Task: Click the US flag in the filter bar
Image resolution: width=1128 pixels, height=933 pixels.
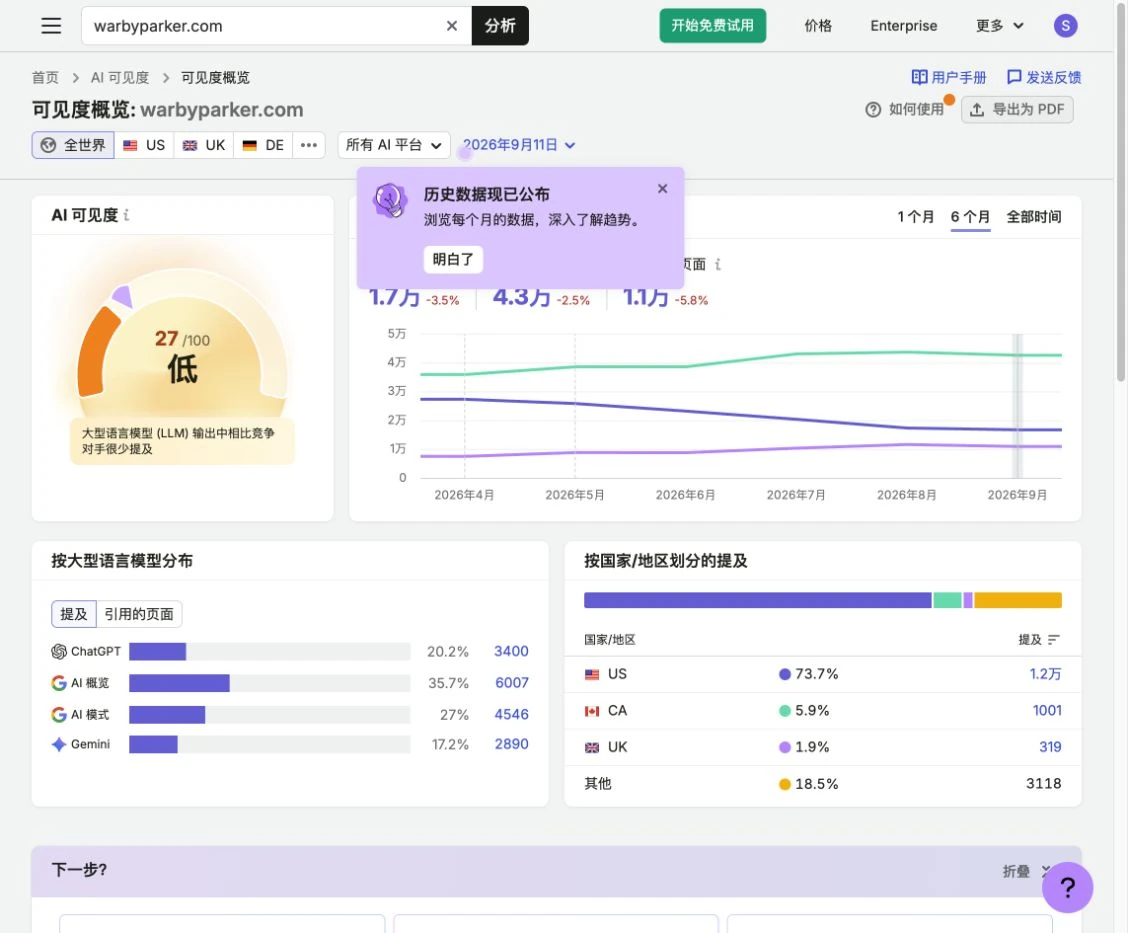Action: pos(130,145)
